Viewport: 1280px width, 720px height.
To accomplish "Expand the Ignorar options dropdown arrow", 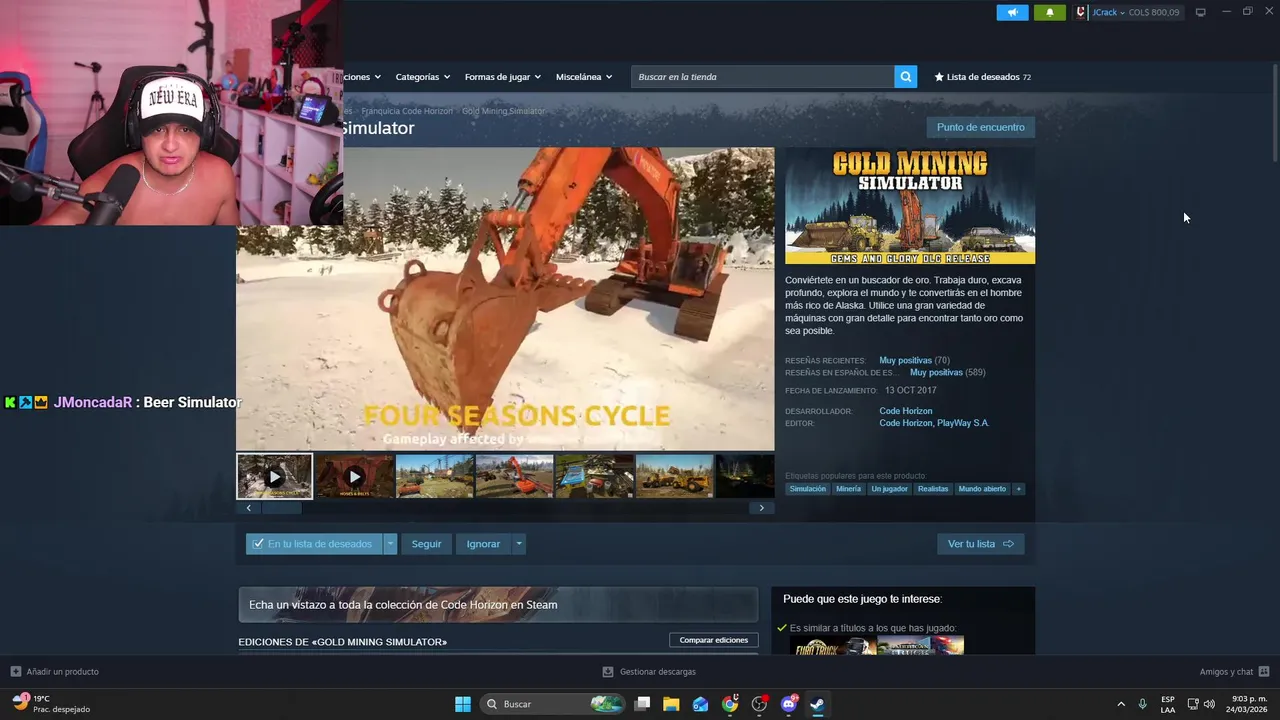I will [518, 544].
